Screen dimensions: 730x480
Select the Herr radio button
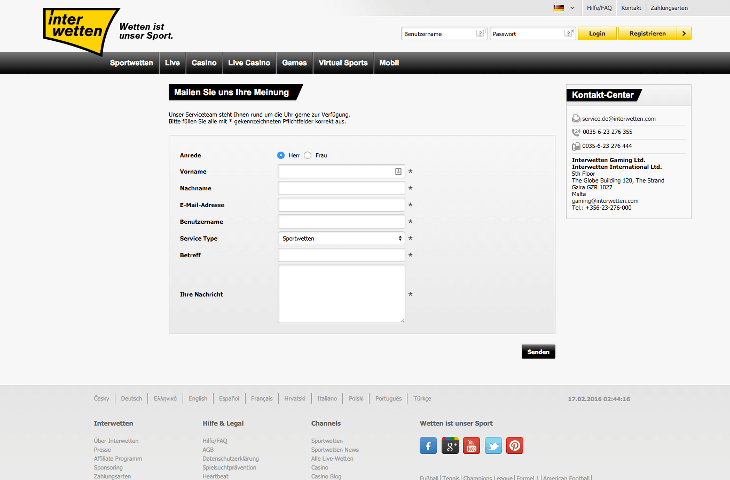click(281, 155)
